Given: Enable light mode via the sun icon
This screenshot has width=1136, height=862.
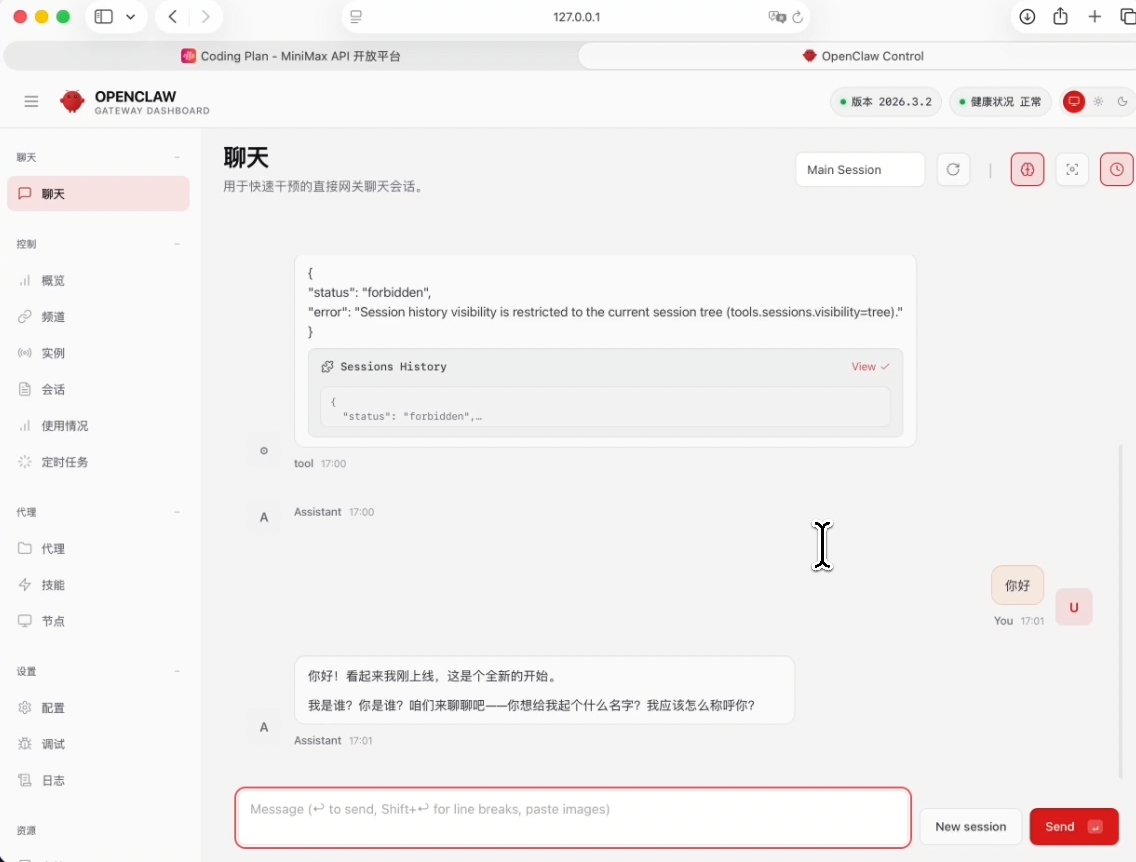Looking at the screenshot, I should (x=1097, y=101).
